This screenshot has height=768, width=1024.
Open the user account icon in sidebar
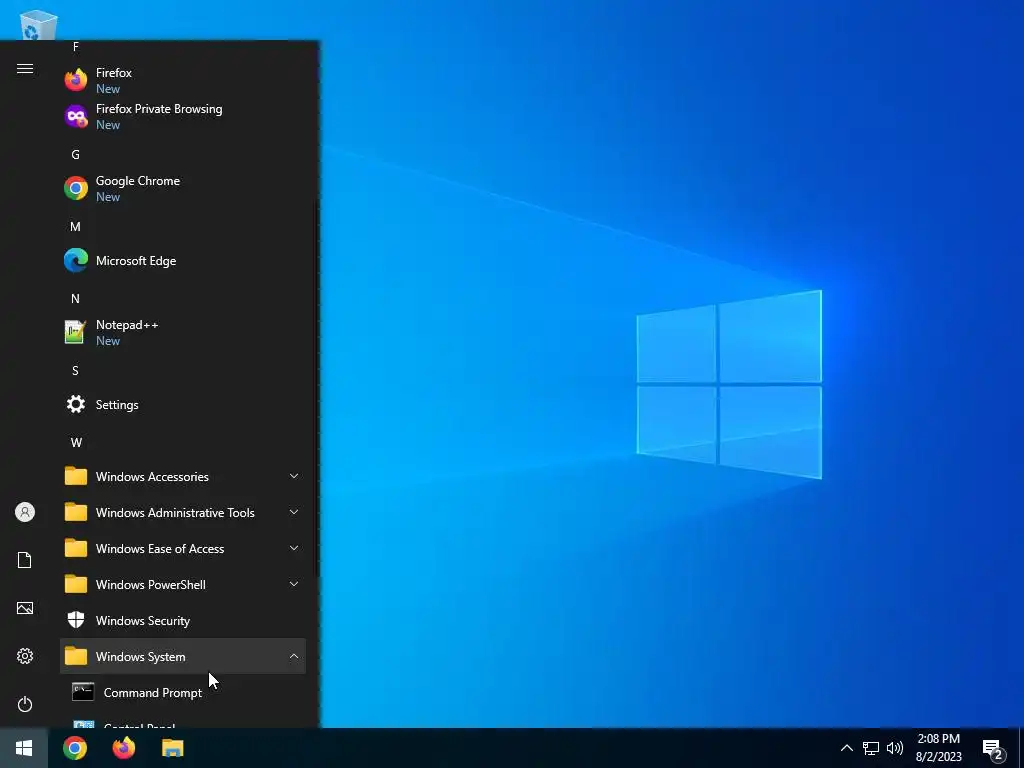click(x=25, y=512)
